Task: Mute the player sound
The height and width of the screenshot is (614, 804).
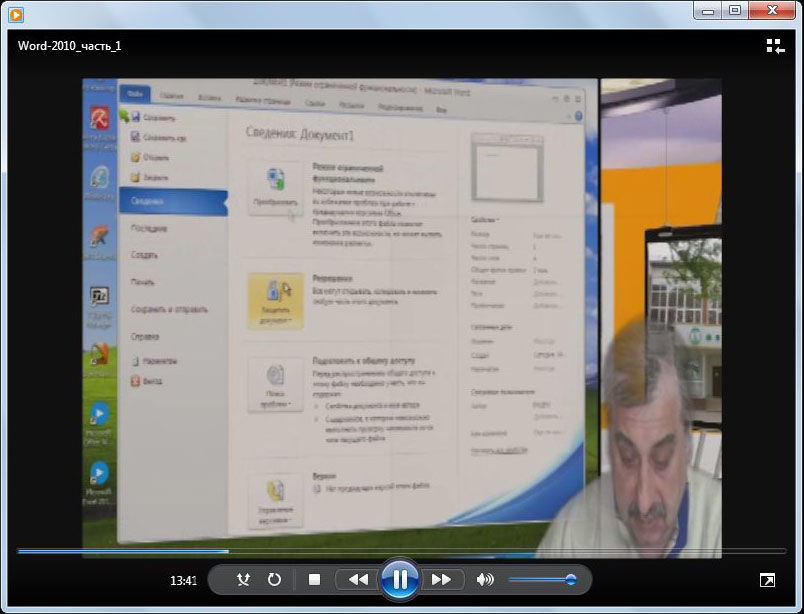Action: tap(485, 580)
